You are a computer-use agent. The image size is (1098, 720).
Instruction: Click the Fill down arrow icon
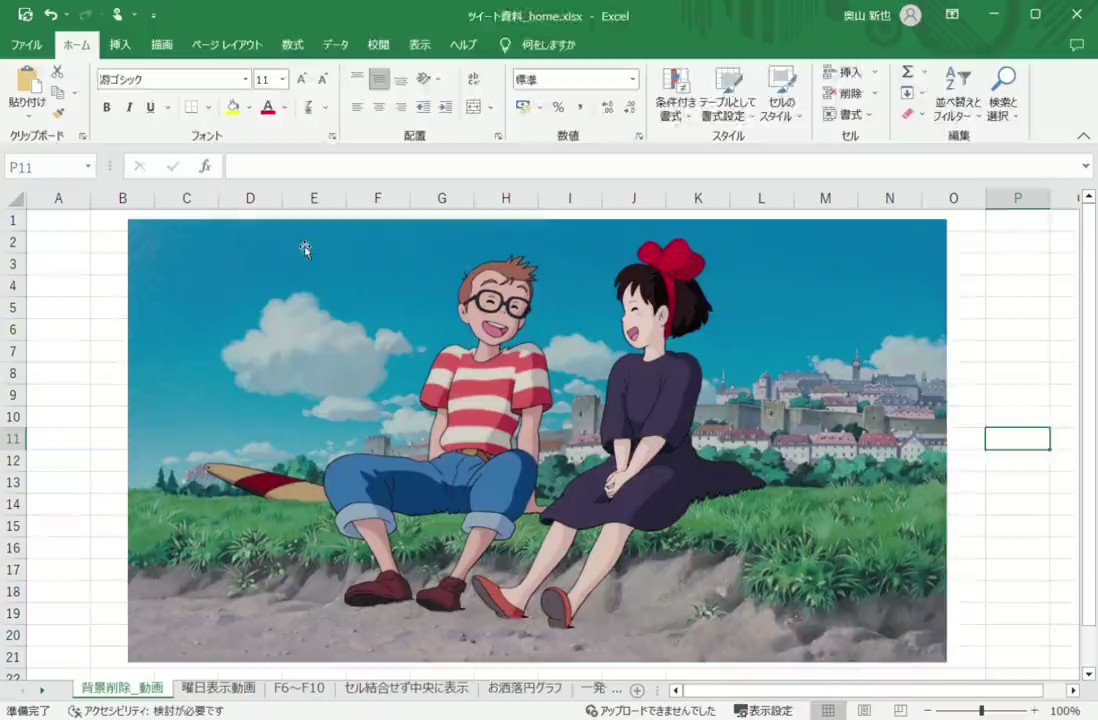[907, 92]
